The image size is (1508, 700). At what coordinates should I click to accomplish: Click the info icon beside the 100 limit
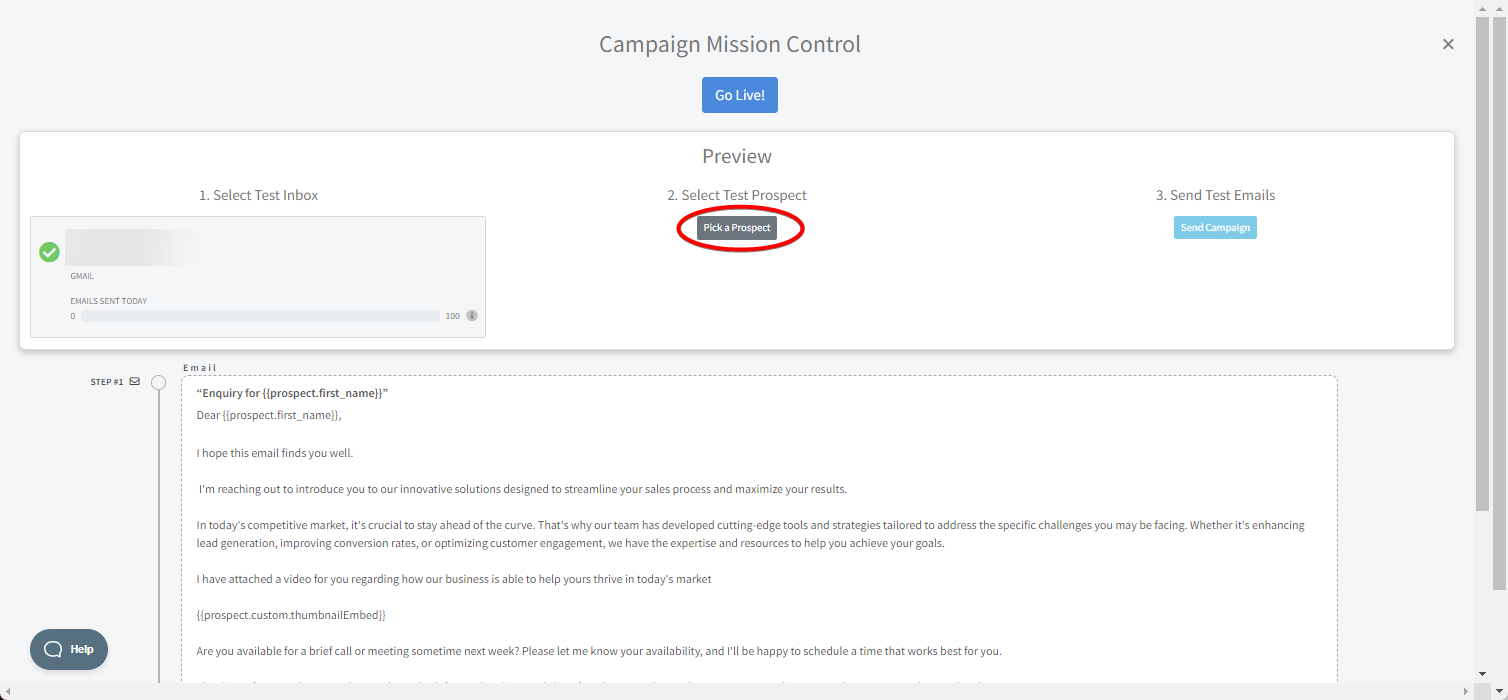point(472,316)
